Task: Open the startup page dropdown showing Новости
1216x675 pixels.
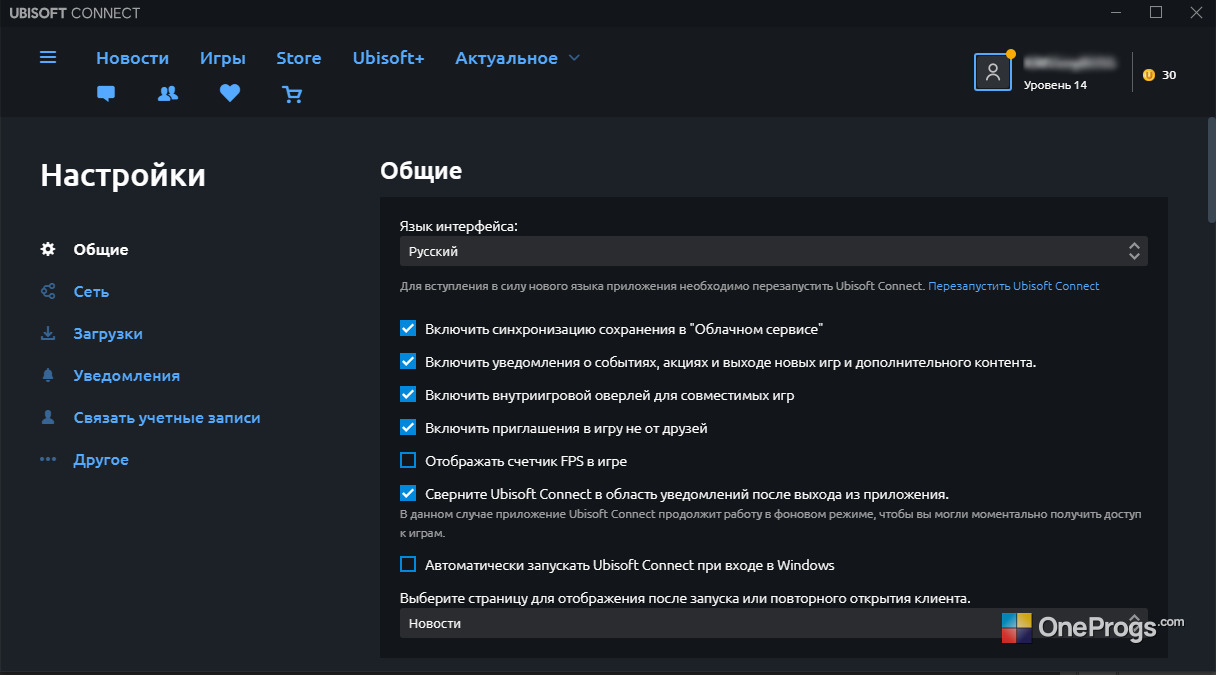Action: click(x=773, y=623)
